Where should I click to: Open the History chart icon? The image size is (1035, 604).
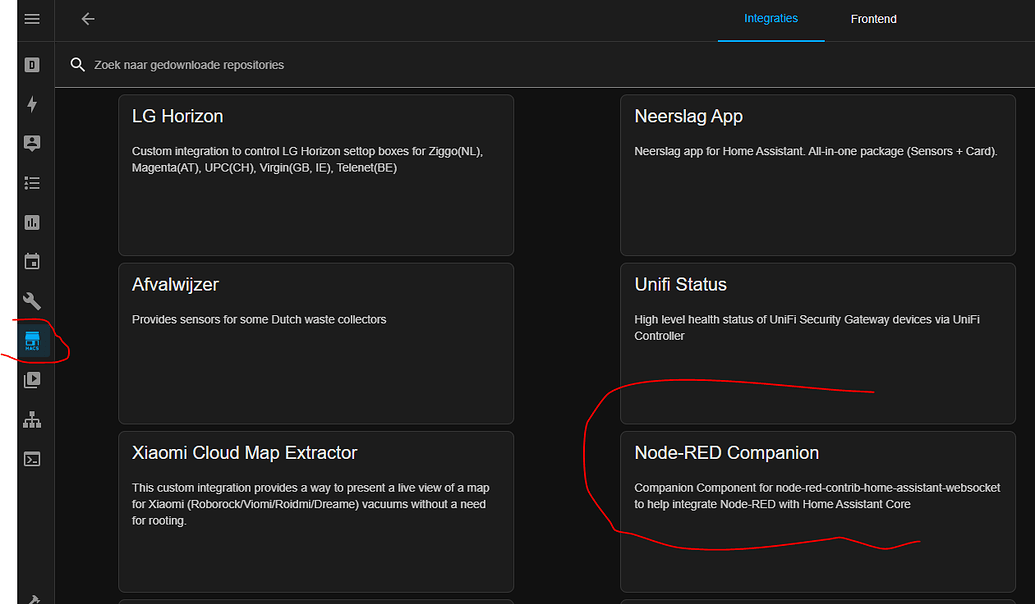point(31,222)
